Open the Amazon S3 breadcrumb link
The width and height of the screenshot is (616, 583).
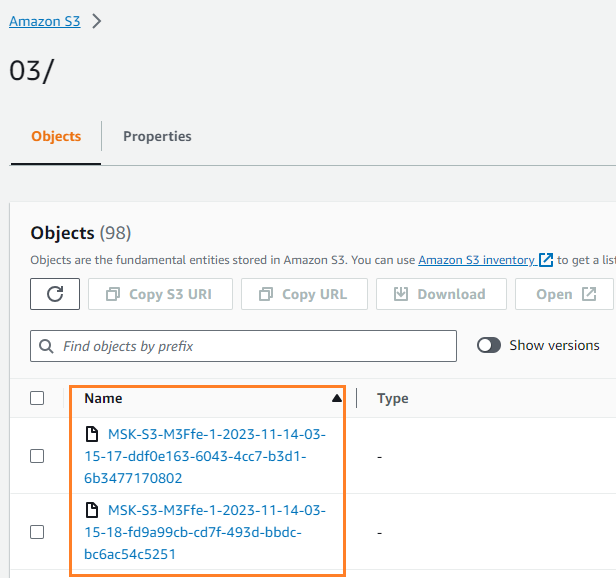tap(45, 21)
